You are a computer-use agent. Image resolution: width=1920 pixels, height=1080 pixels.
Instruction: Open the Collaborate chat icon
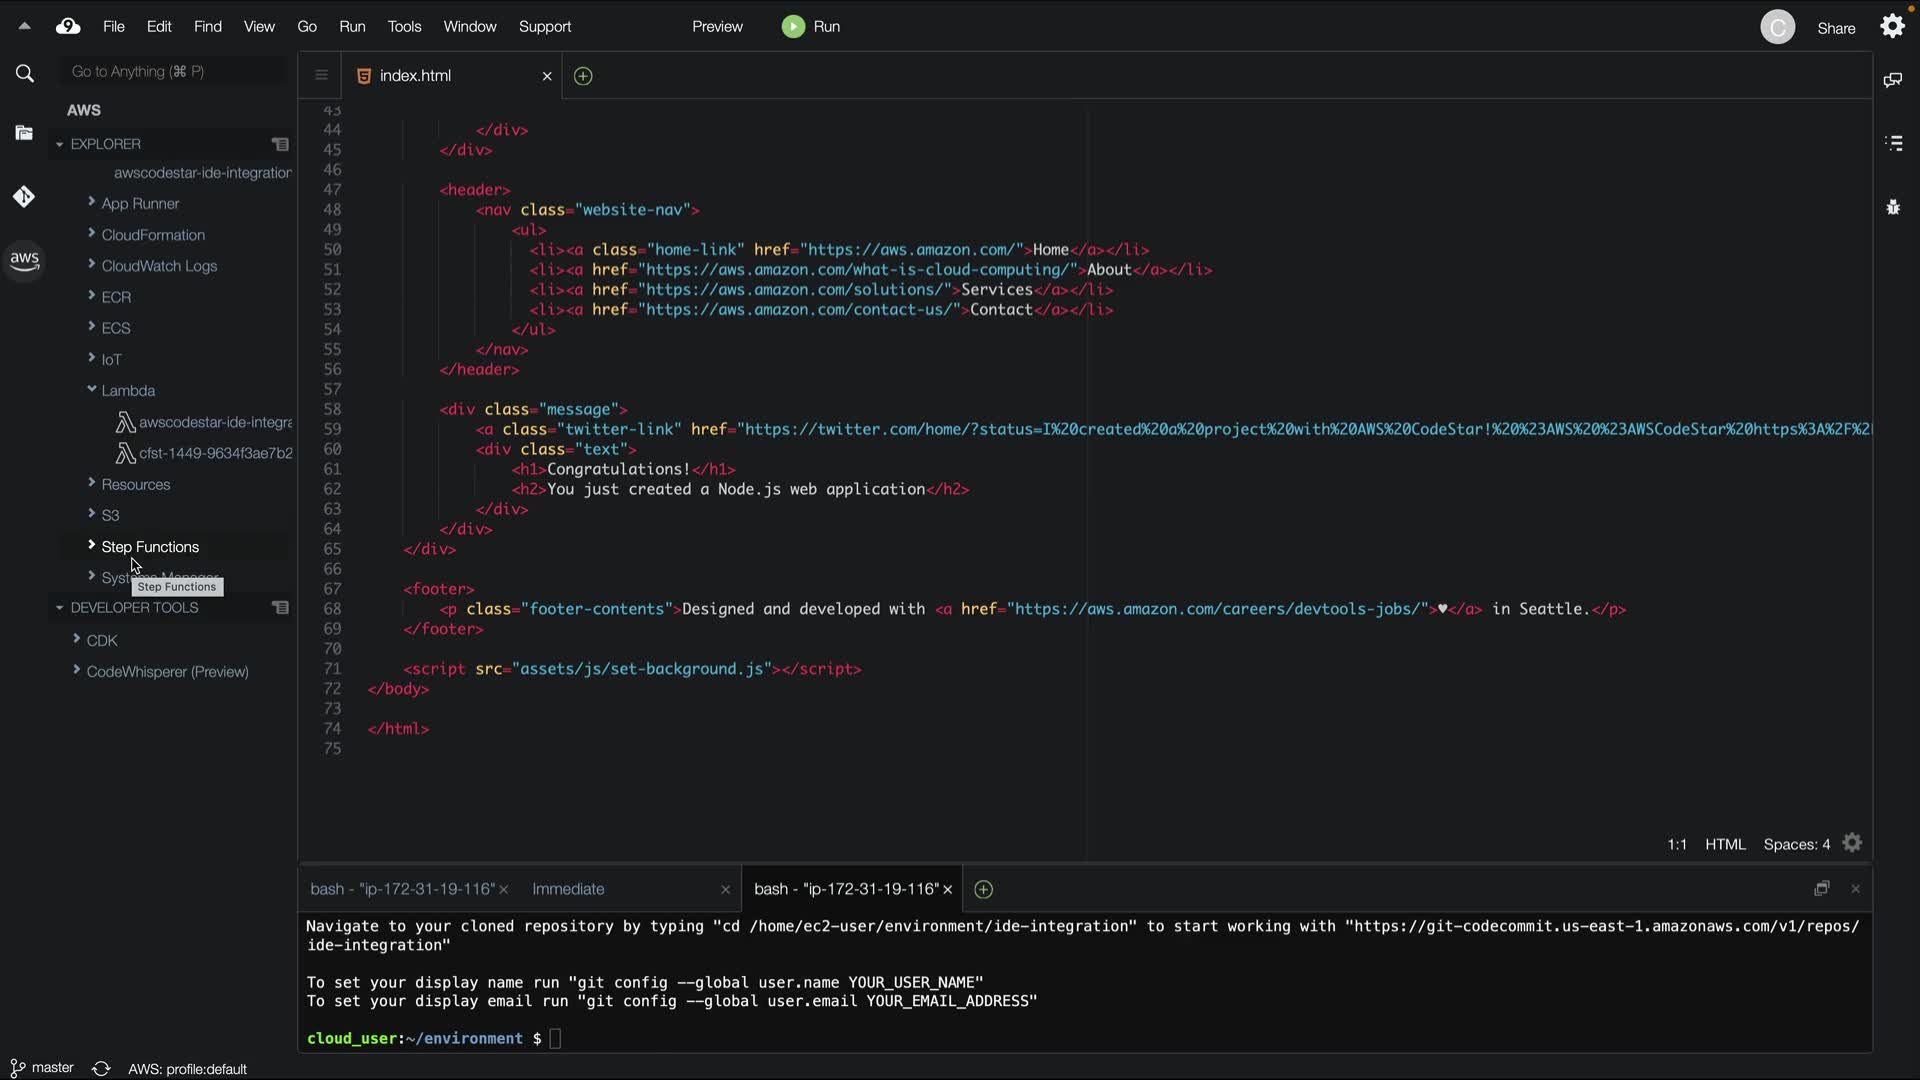(x=1893, y=80)
